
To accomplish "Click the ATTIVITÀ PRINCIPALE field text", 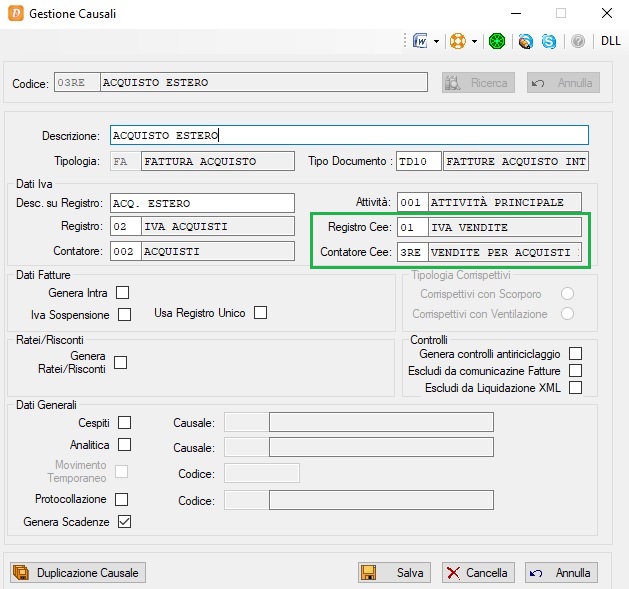I will pos(505,202).
